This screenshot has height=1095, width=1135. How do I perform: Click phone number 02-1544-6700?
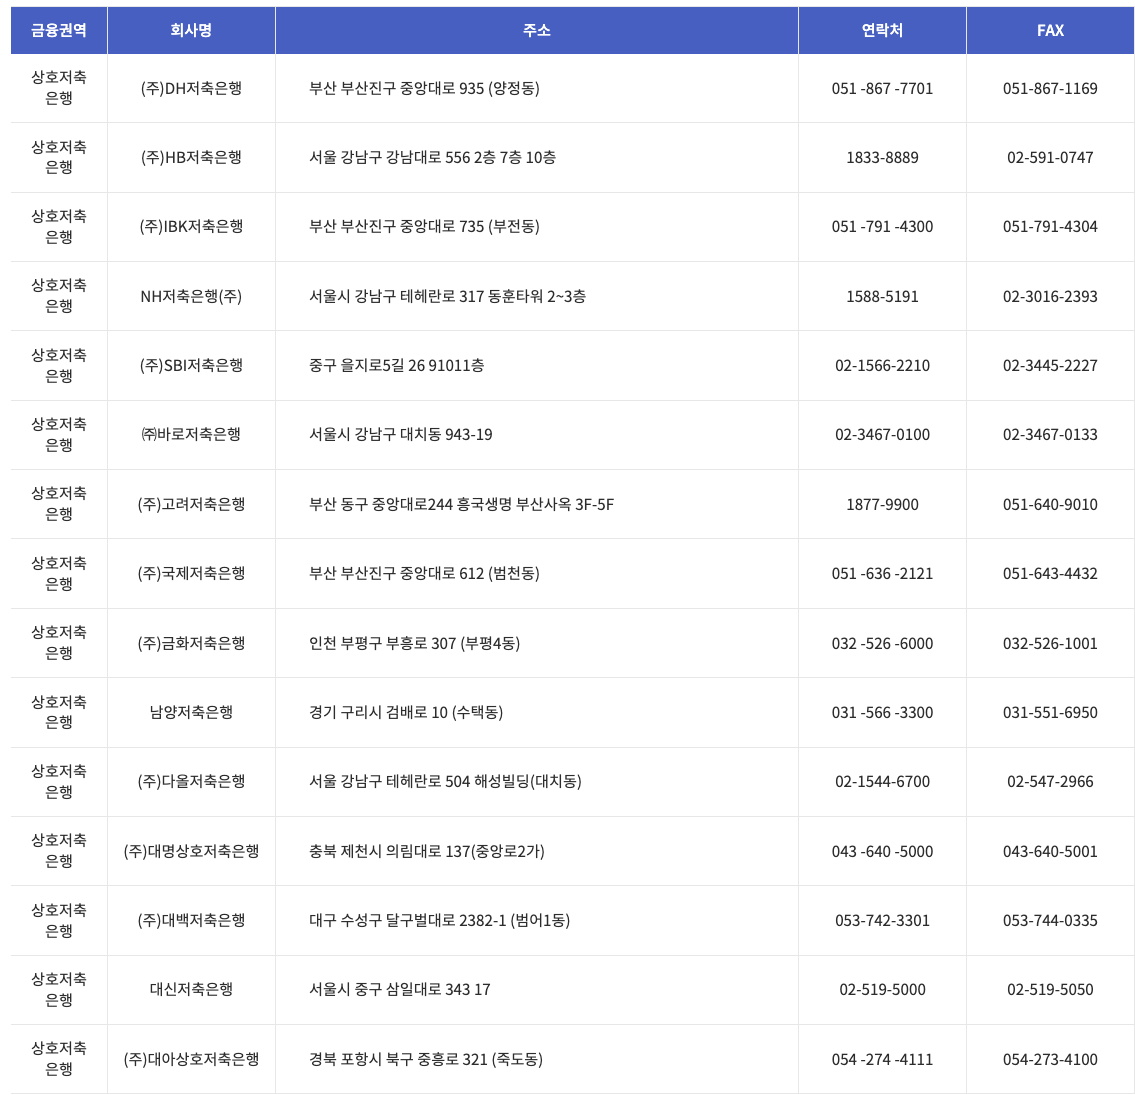click(x=882, y=782)
